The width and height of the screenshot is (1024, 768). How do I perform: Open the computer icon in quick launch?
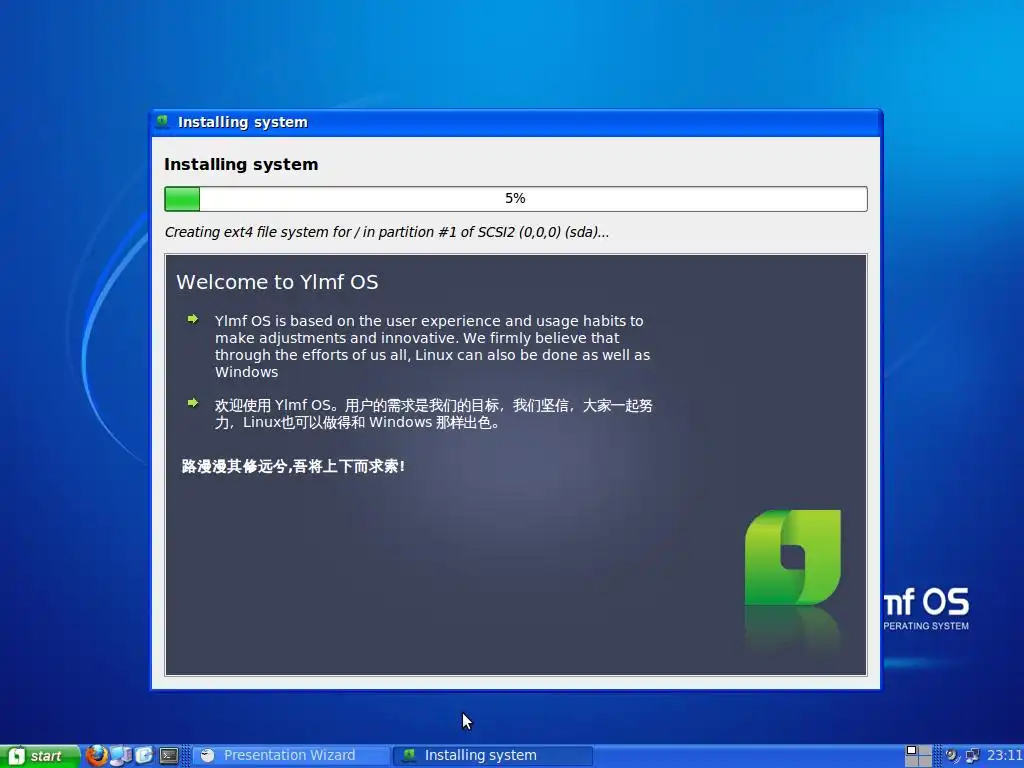[121, 756]
